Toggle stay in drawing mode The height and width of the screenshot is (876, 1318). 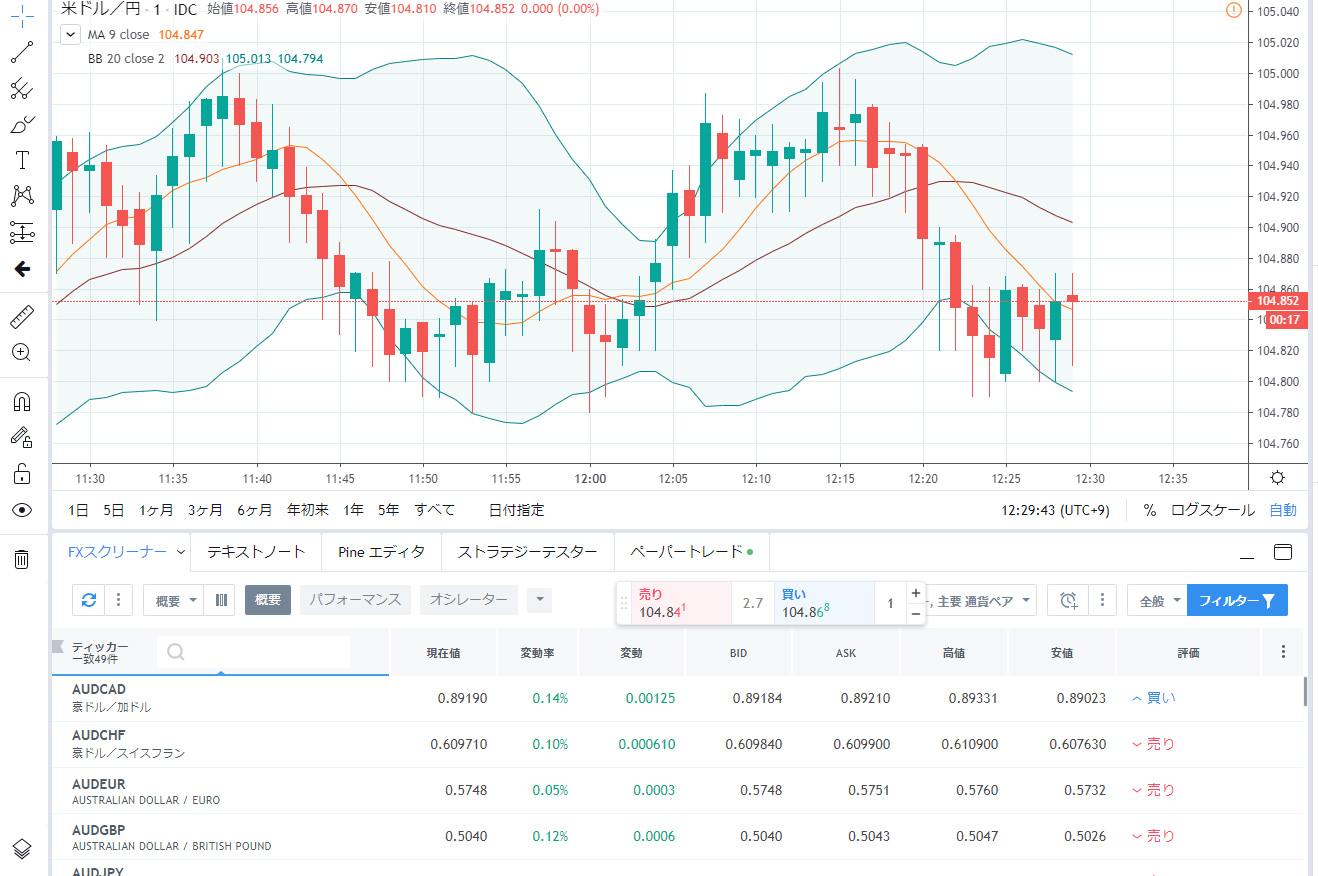click(22, 437)
